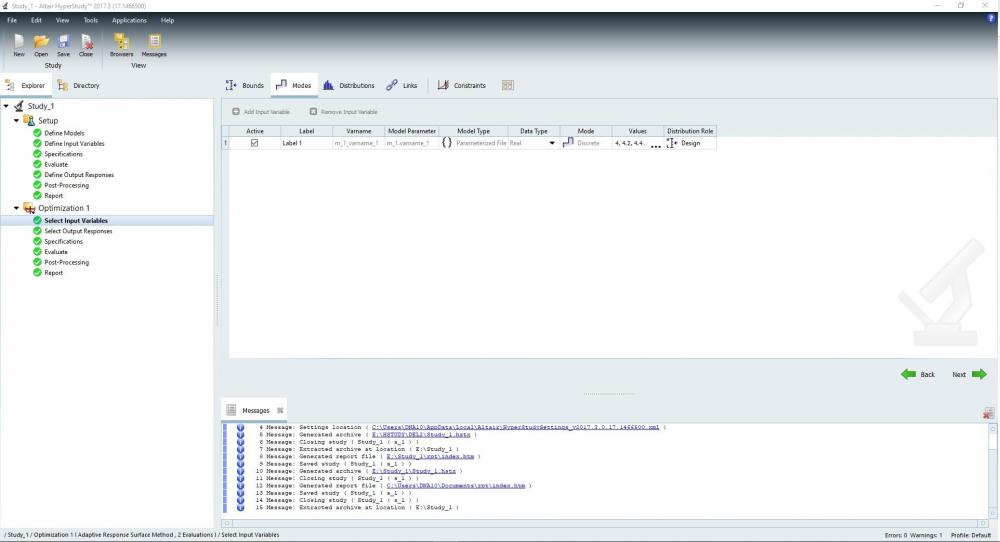
Task: Open the File menu
Action: [x=12, y=20]
